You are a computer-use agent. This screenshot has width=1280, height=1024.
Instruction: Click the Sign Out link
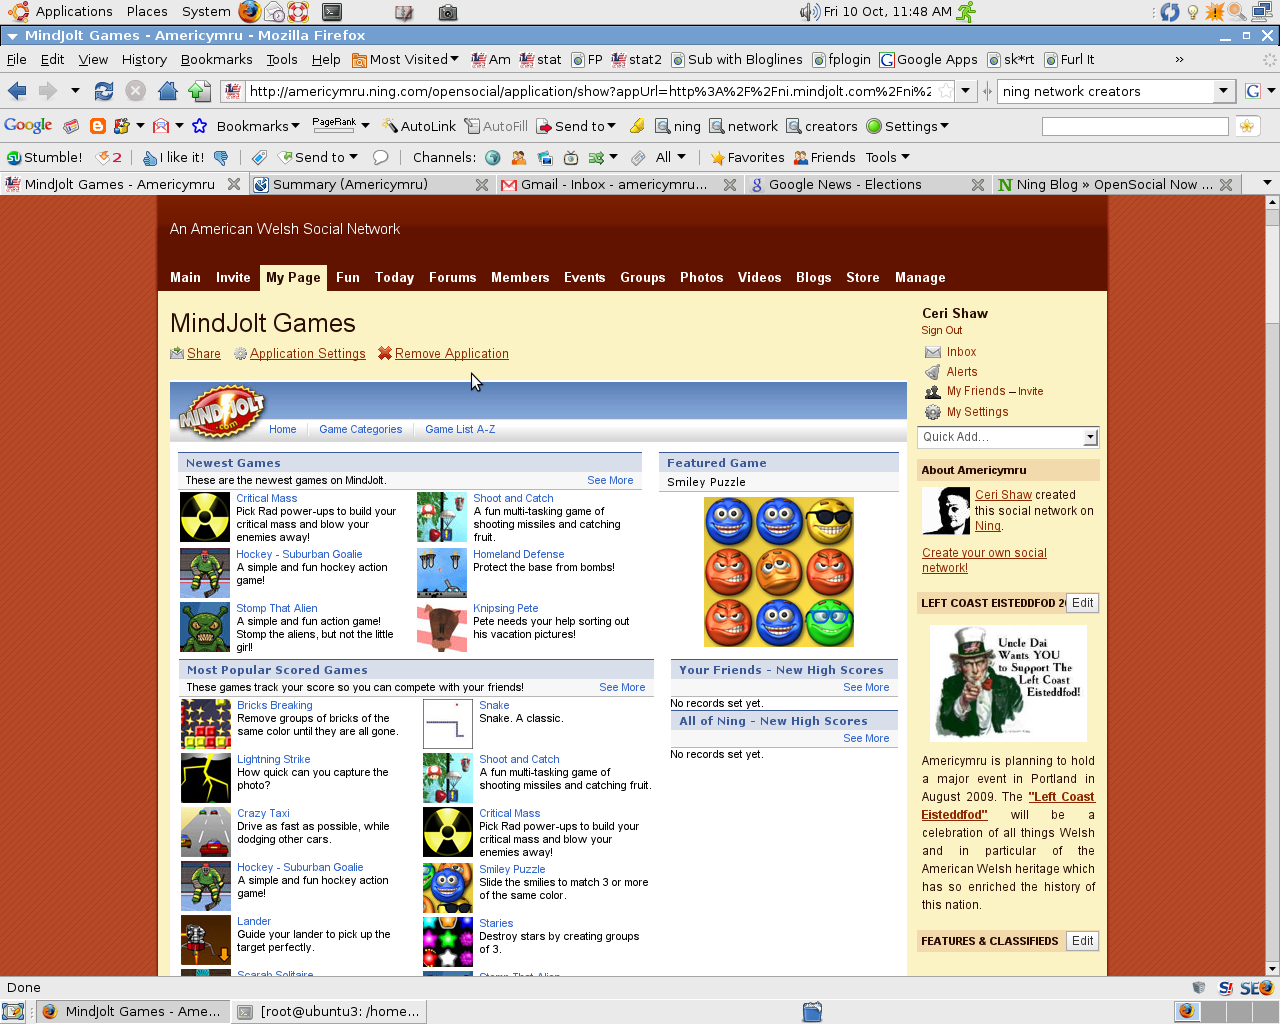click(x=942, y=330)
